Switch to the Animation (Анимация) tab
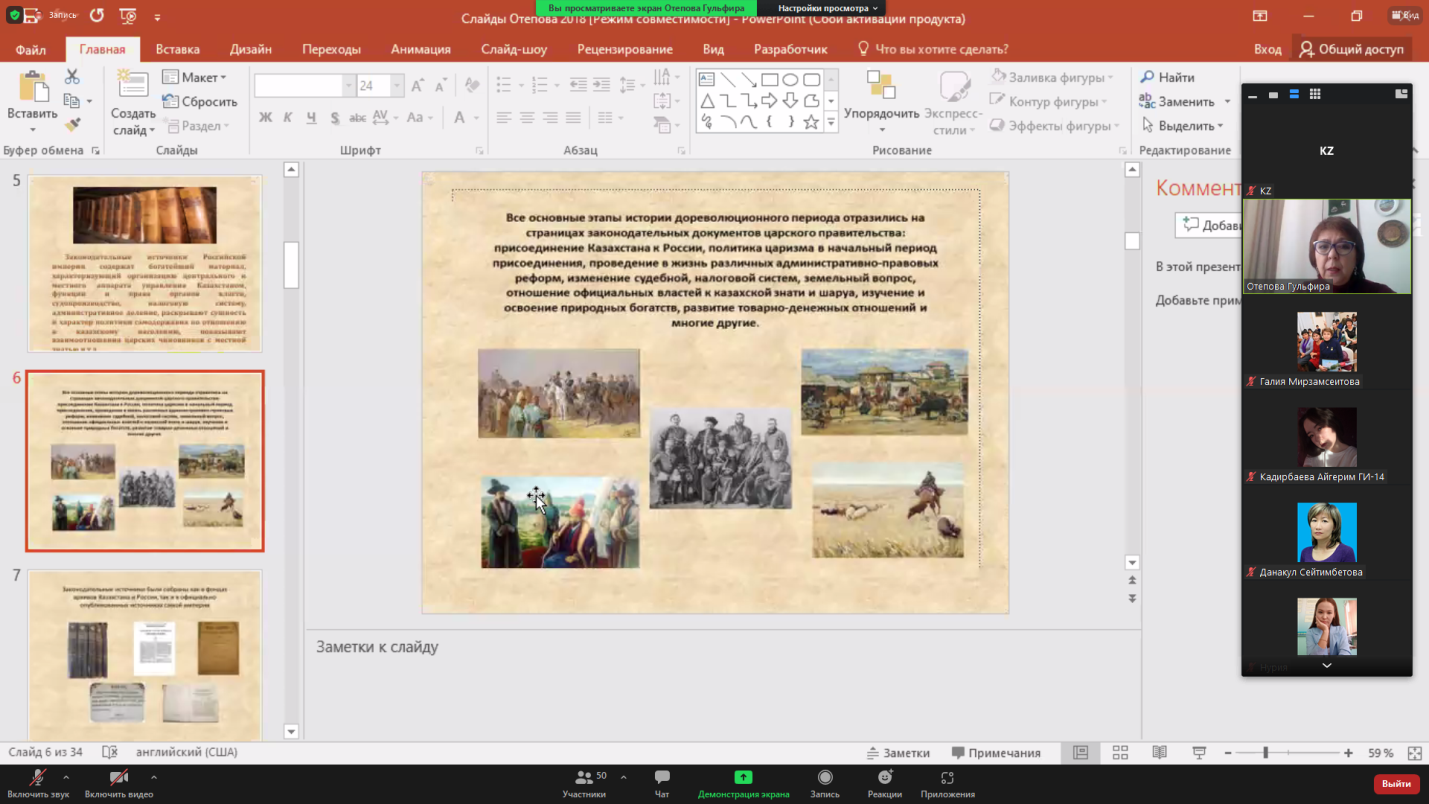This screenshot has height=804, width=1429. coord(420,49)
